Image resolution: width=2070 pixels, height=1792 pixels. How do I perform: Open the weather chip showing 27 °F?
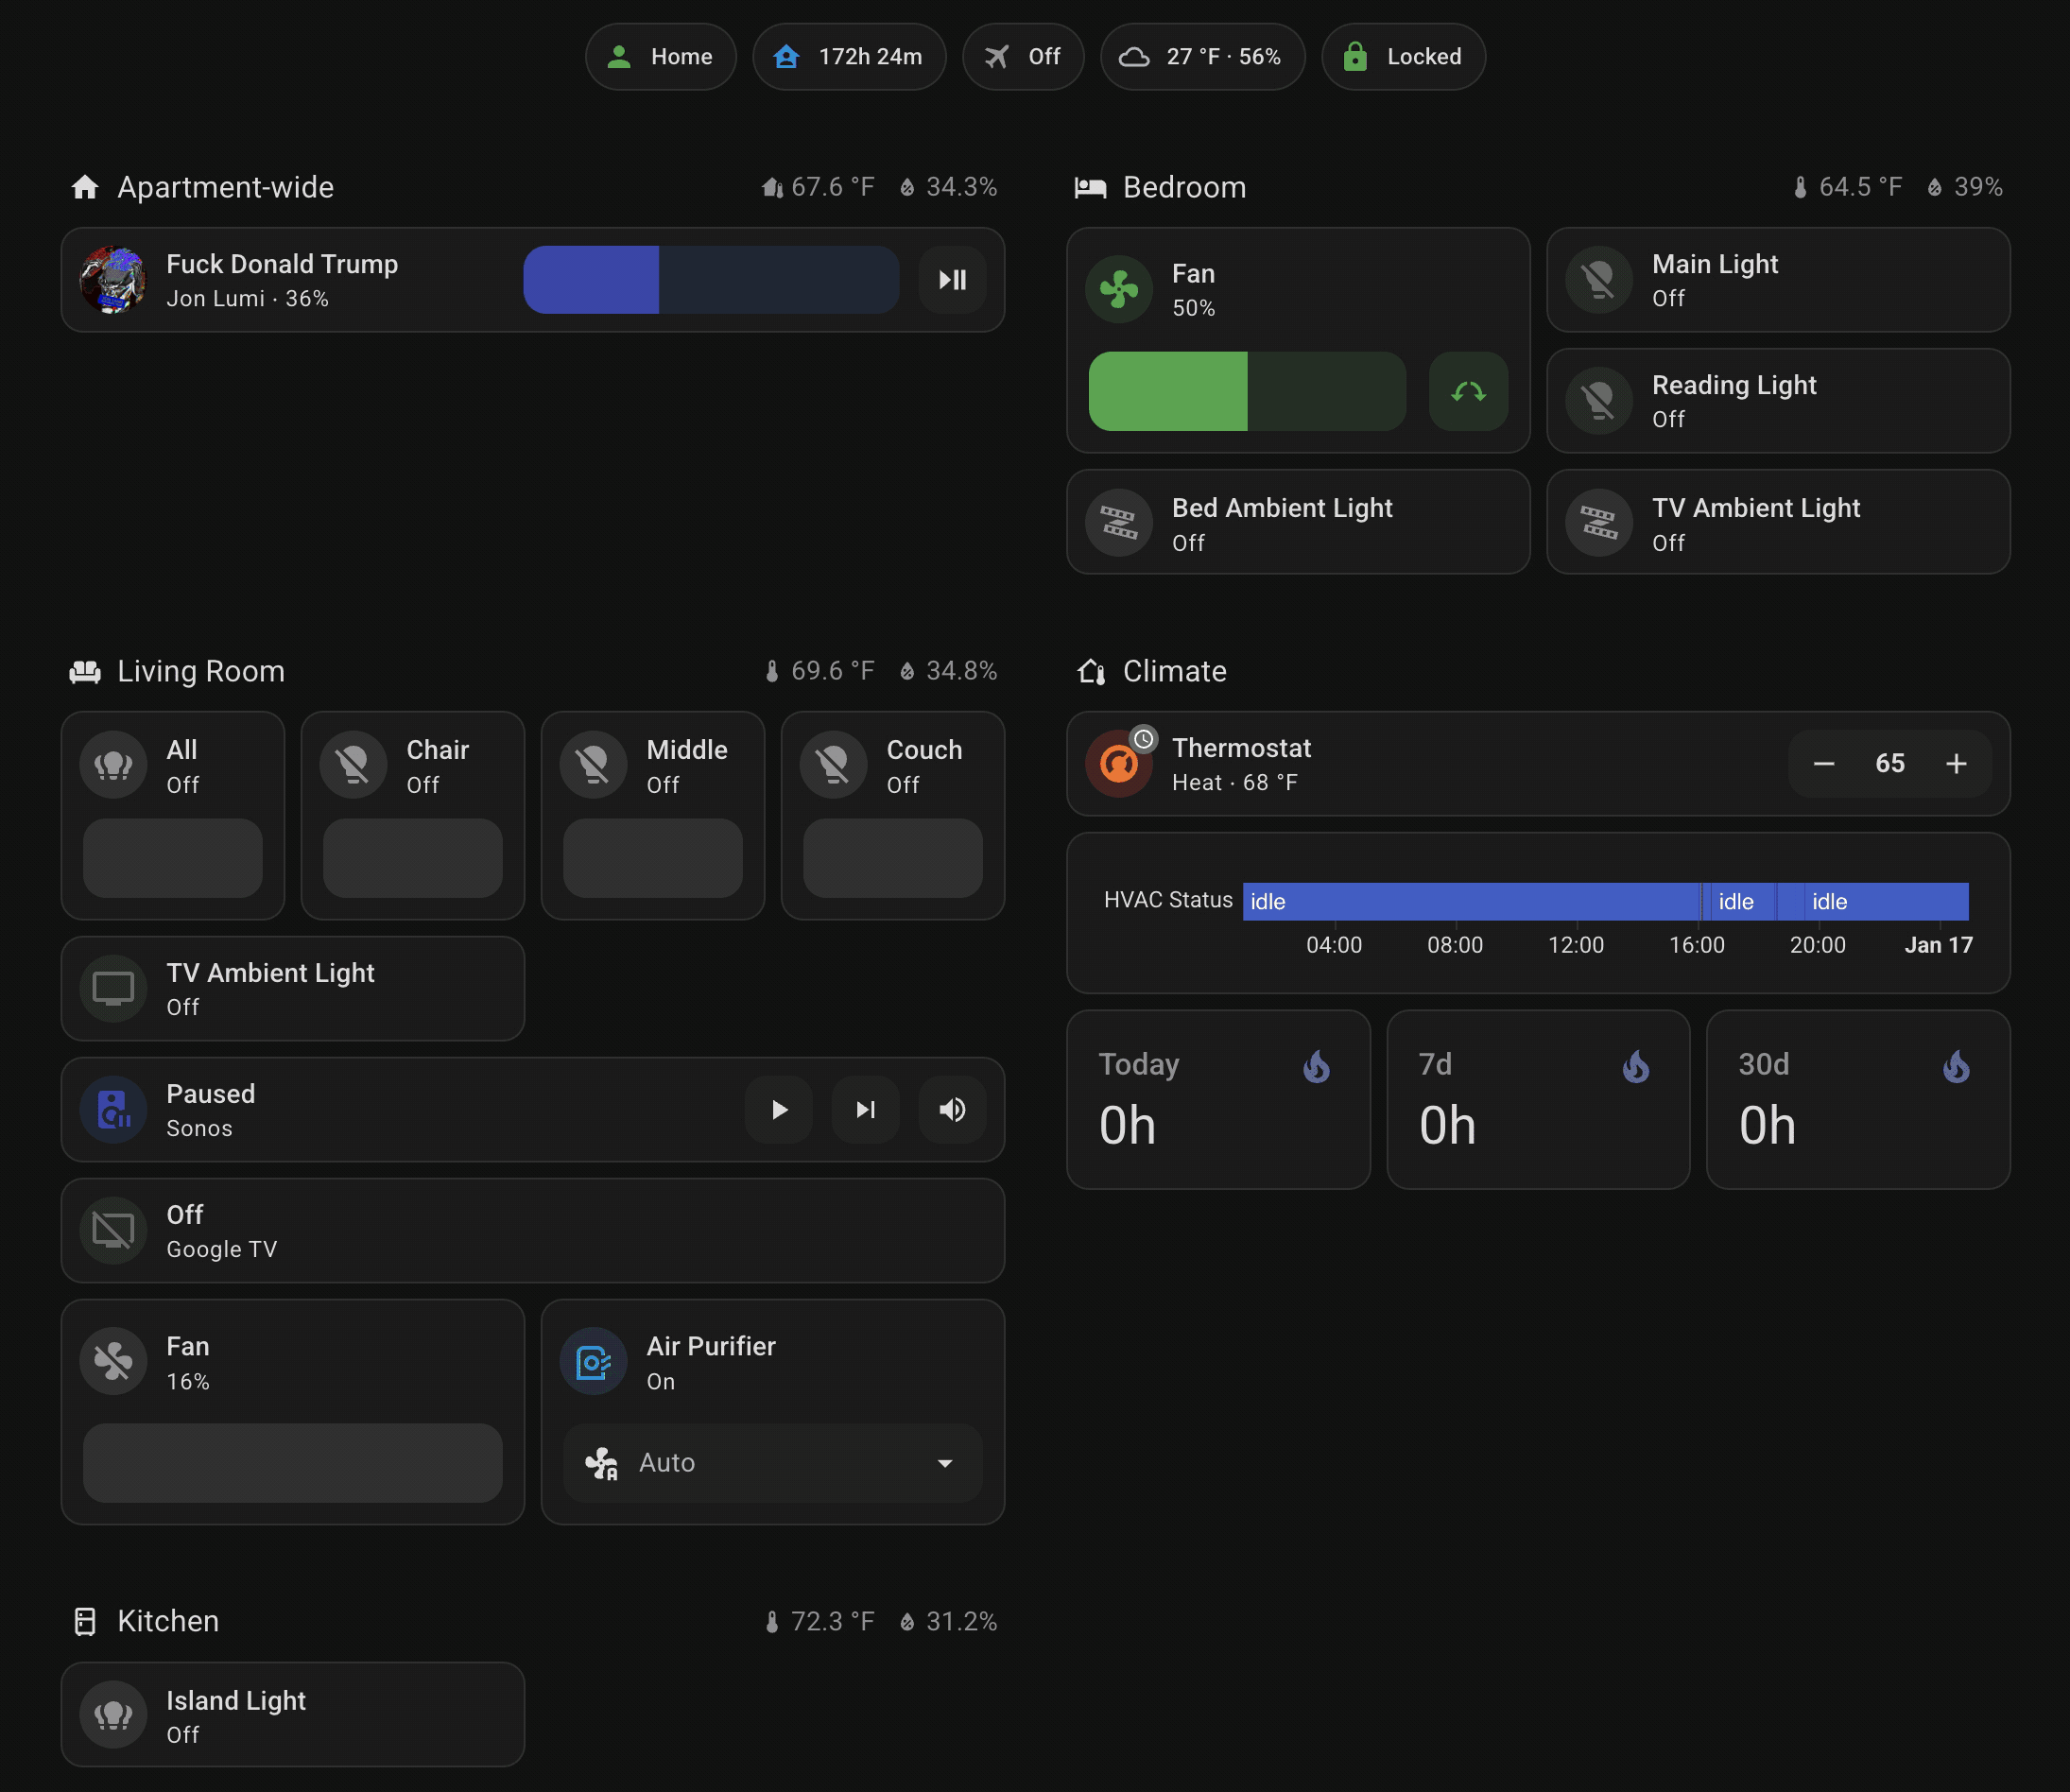coord(1201,57)
